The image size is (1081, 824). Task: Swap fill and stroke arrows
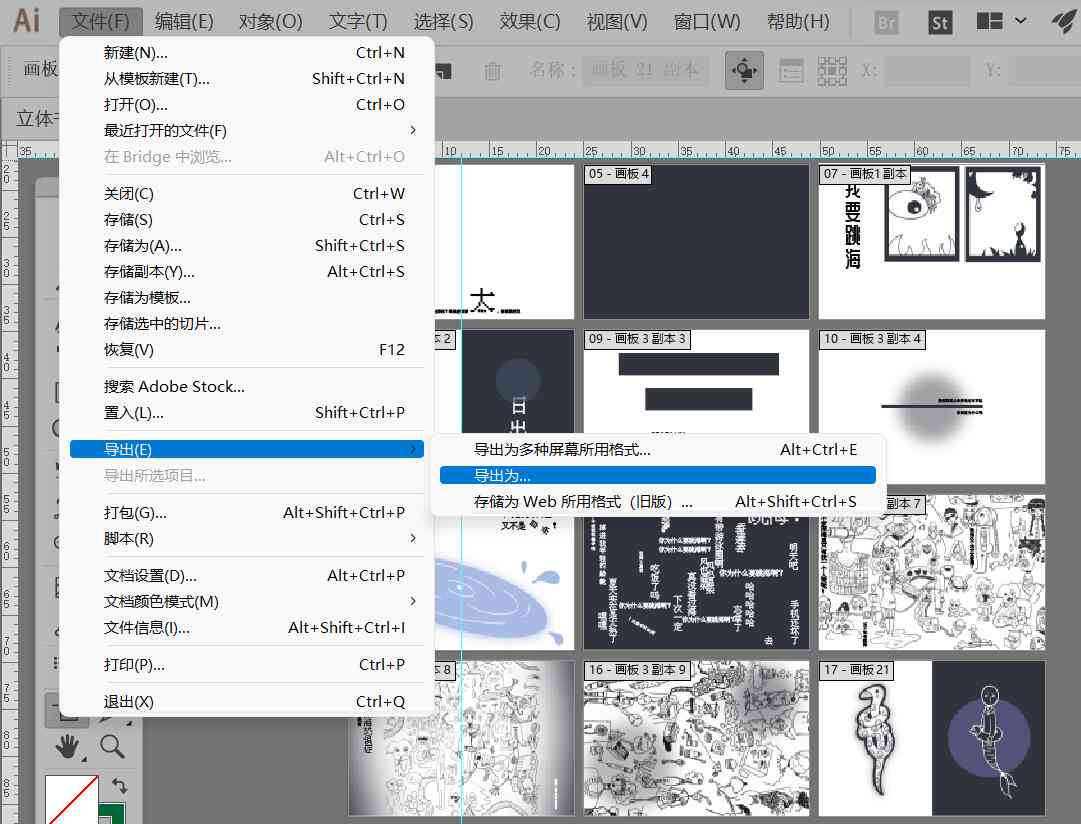tap(119, 785)
